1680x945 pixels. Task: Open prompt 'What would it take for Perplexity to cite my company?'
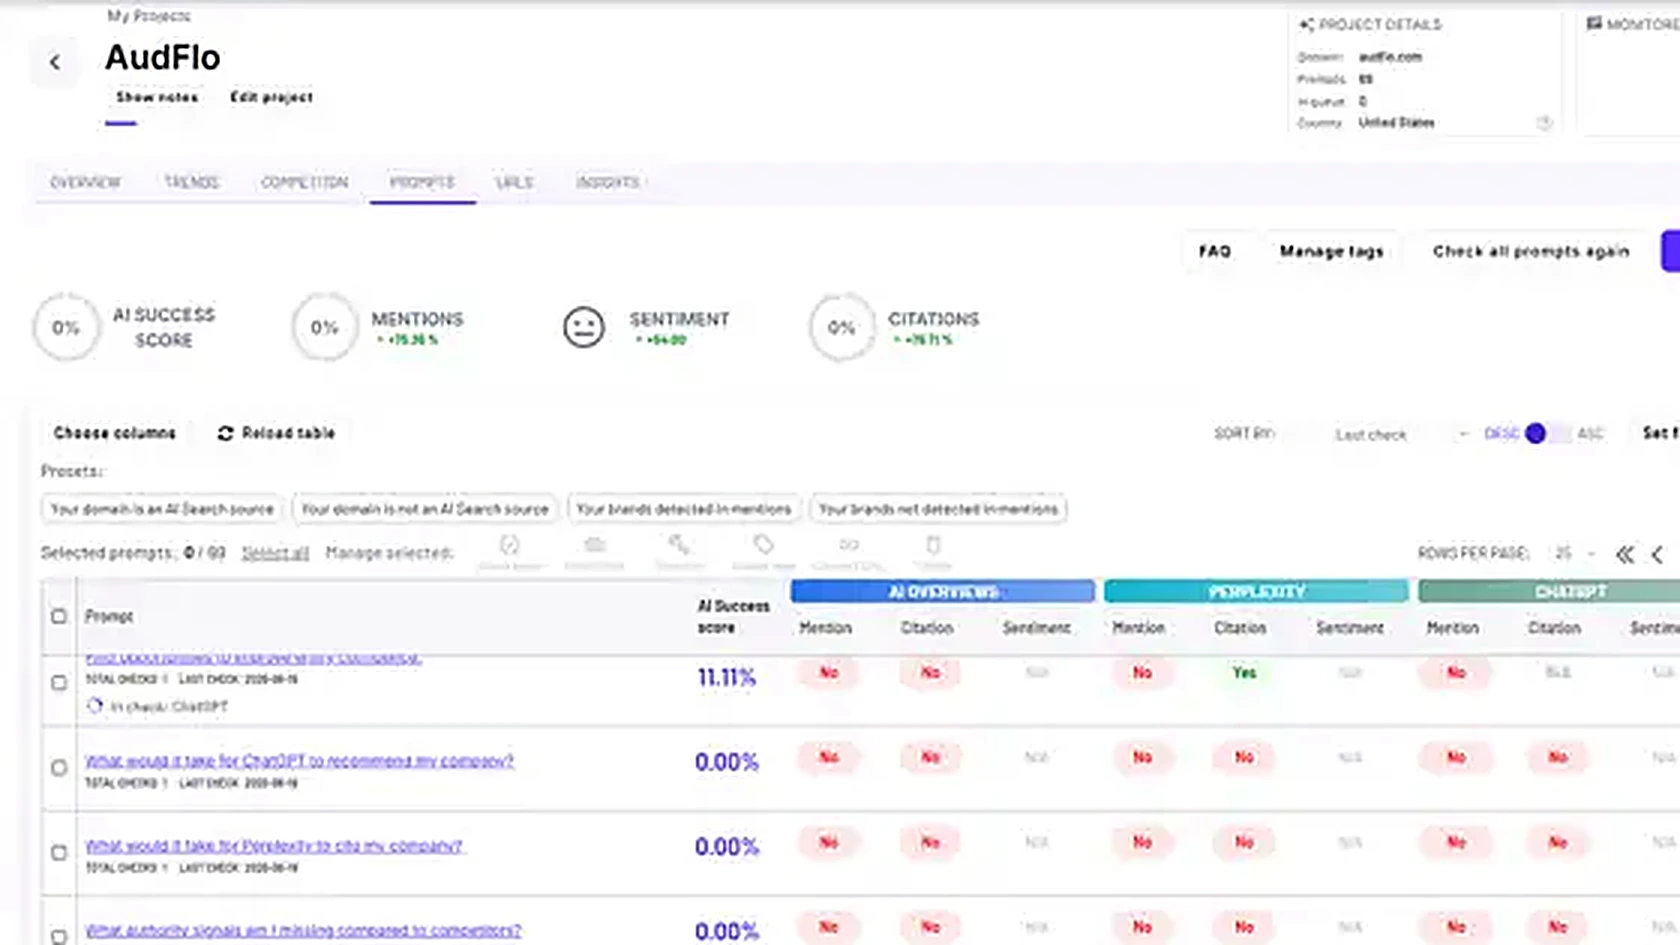(274, 846)
